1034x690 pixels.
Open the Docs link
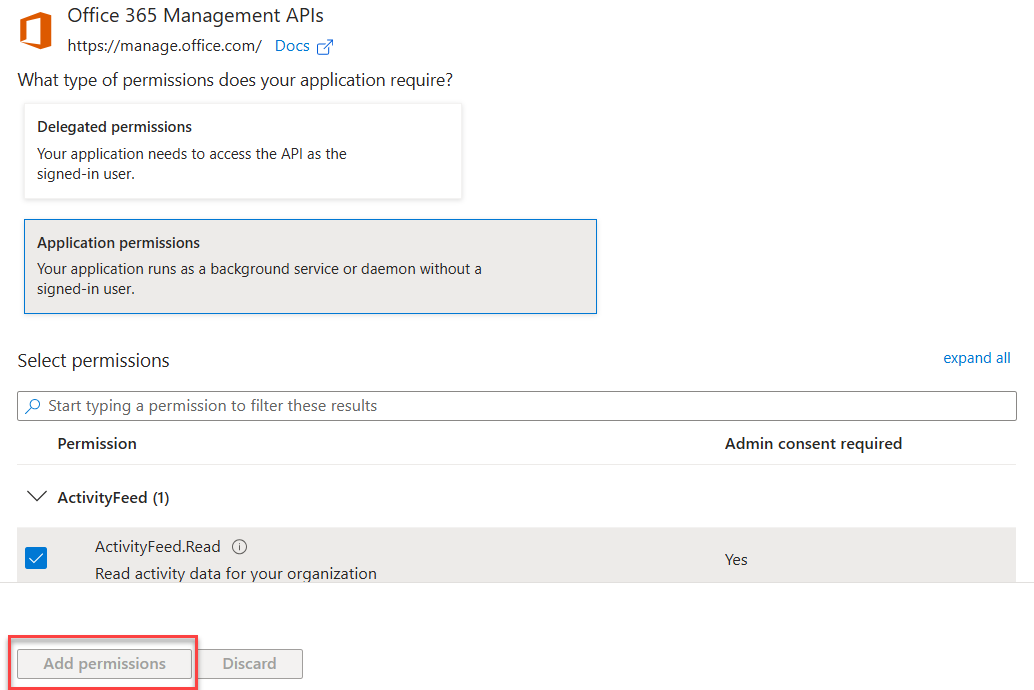click(292, 46)
